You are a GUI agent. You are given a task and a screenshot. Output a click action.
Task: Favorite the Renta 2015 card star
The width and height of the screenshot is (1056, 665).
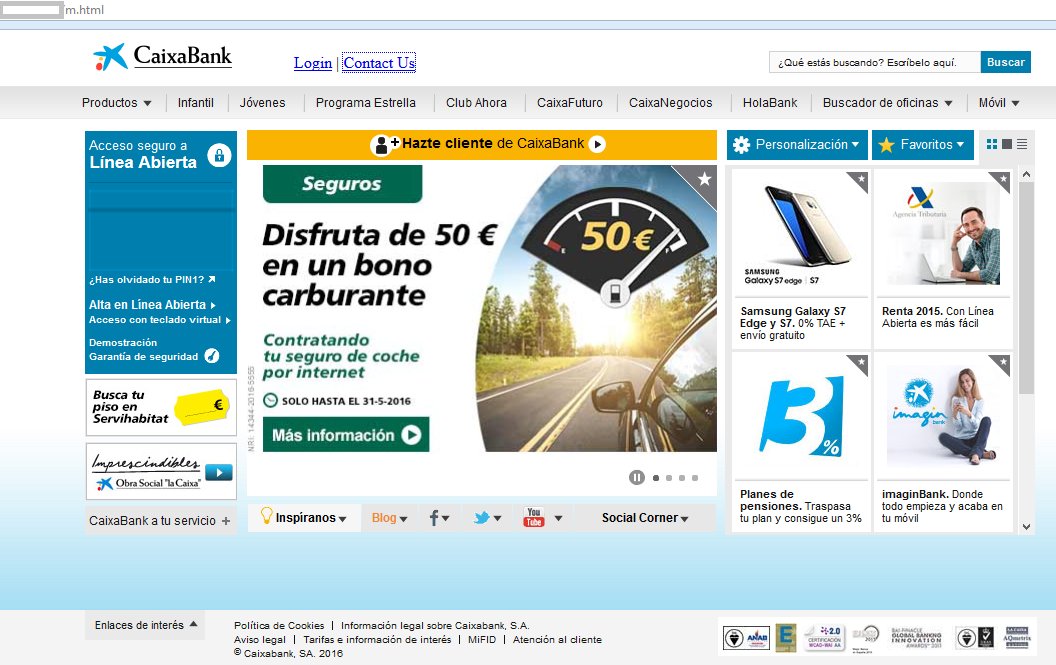click(1003, 179)
